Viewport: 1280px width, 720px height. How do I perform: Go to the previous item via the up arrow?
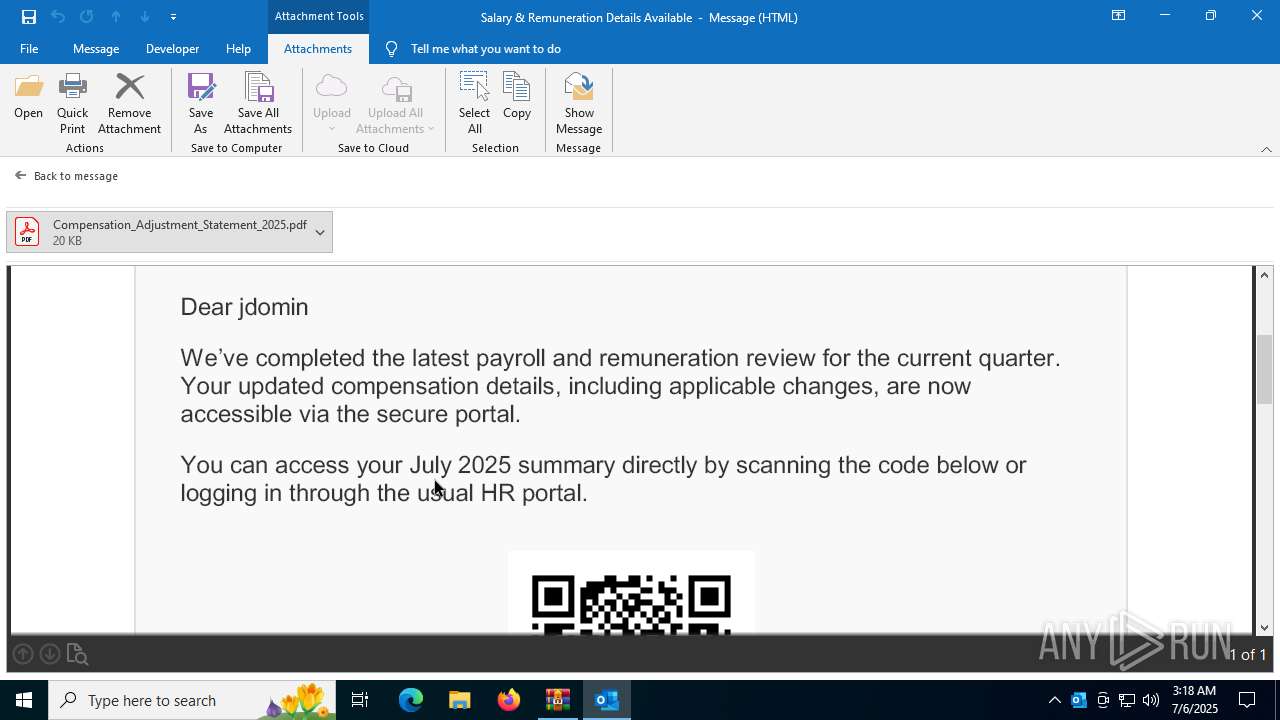[116, 17]
